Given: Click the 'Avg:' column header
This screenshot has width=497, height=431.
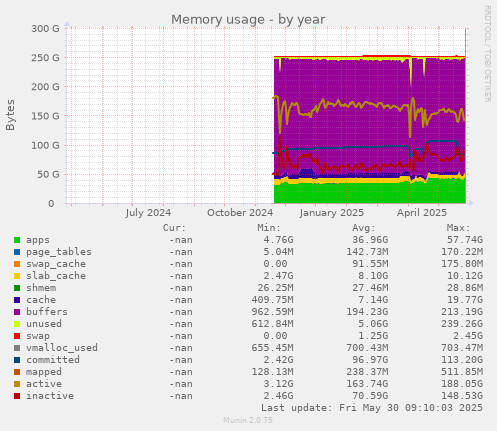Looking at the screenshot, I should point(364,228).
